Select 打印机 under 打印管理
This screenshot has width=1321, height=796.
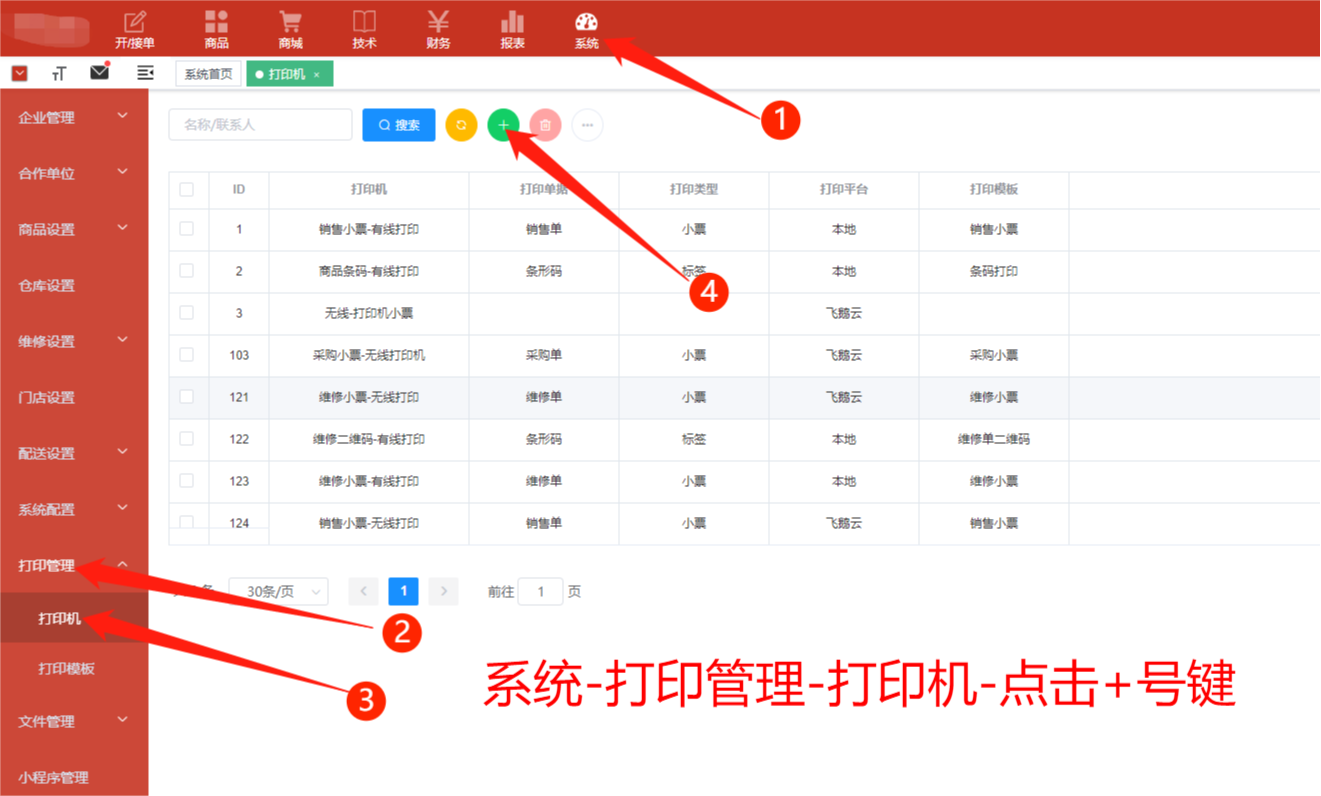[x=74, y=618]
